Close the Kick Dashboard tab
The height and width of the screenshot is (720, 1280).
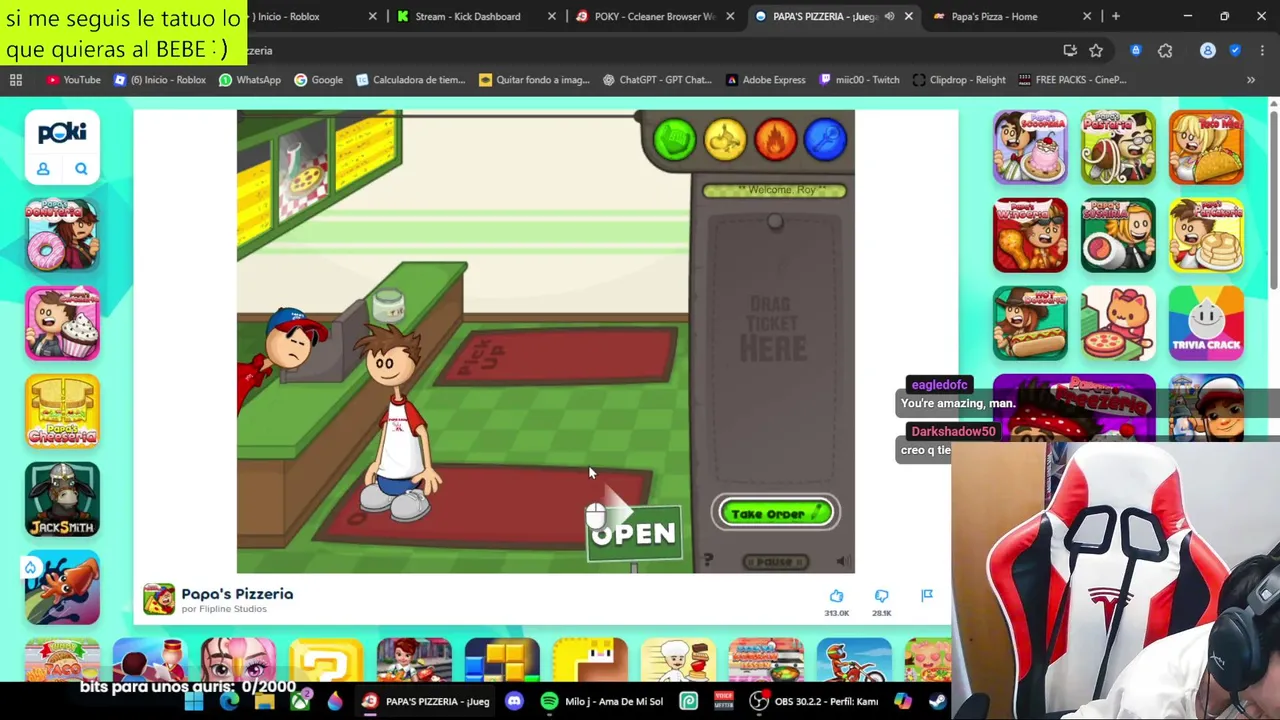pyautogui.click(x=551, y=16)
